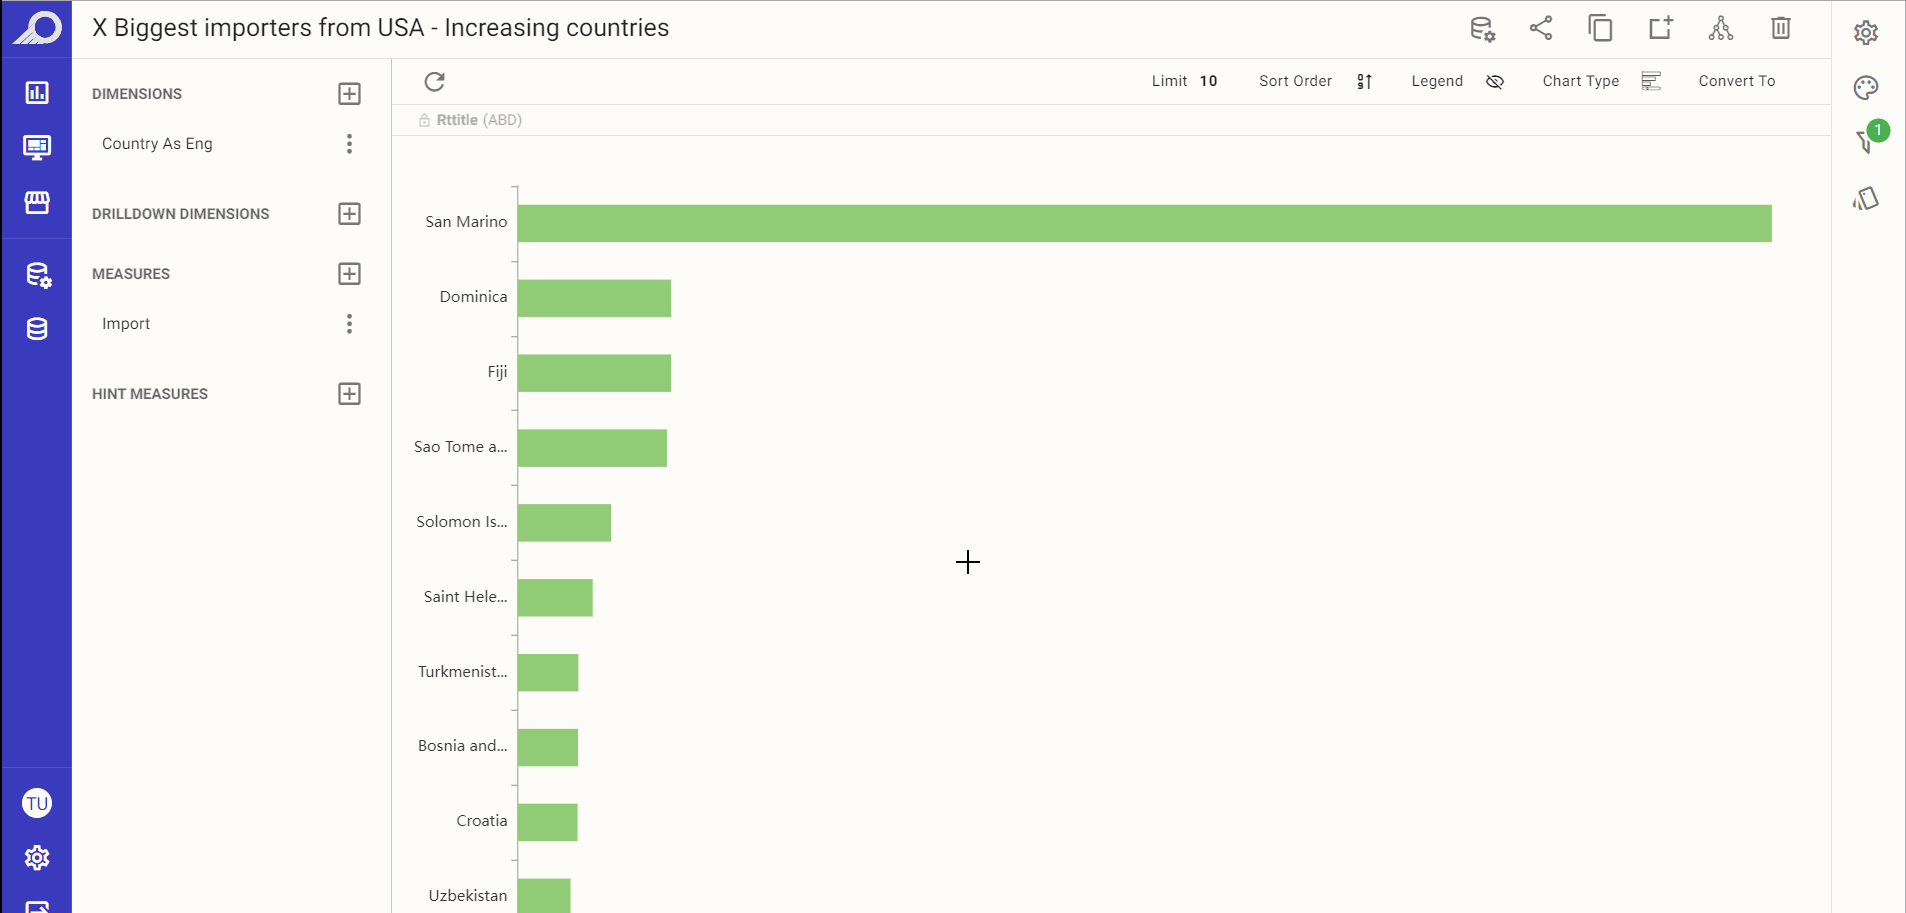Edit the Limit value 10
Image resolution: width=1906 pixels, height=913 pixels.
pos(1208,81)
